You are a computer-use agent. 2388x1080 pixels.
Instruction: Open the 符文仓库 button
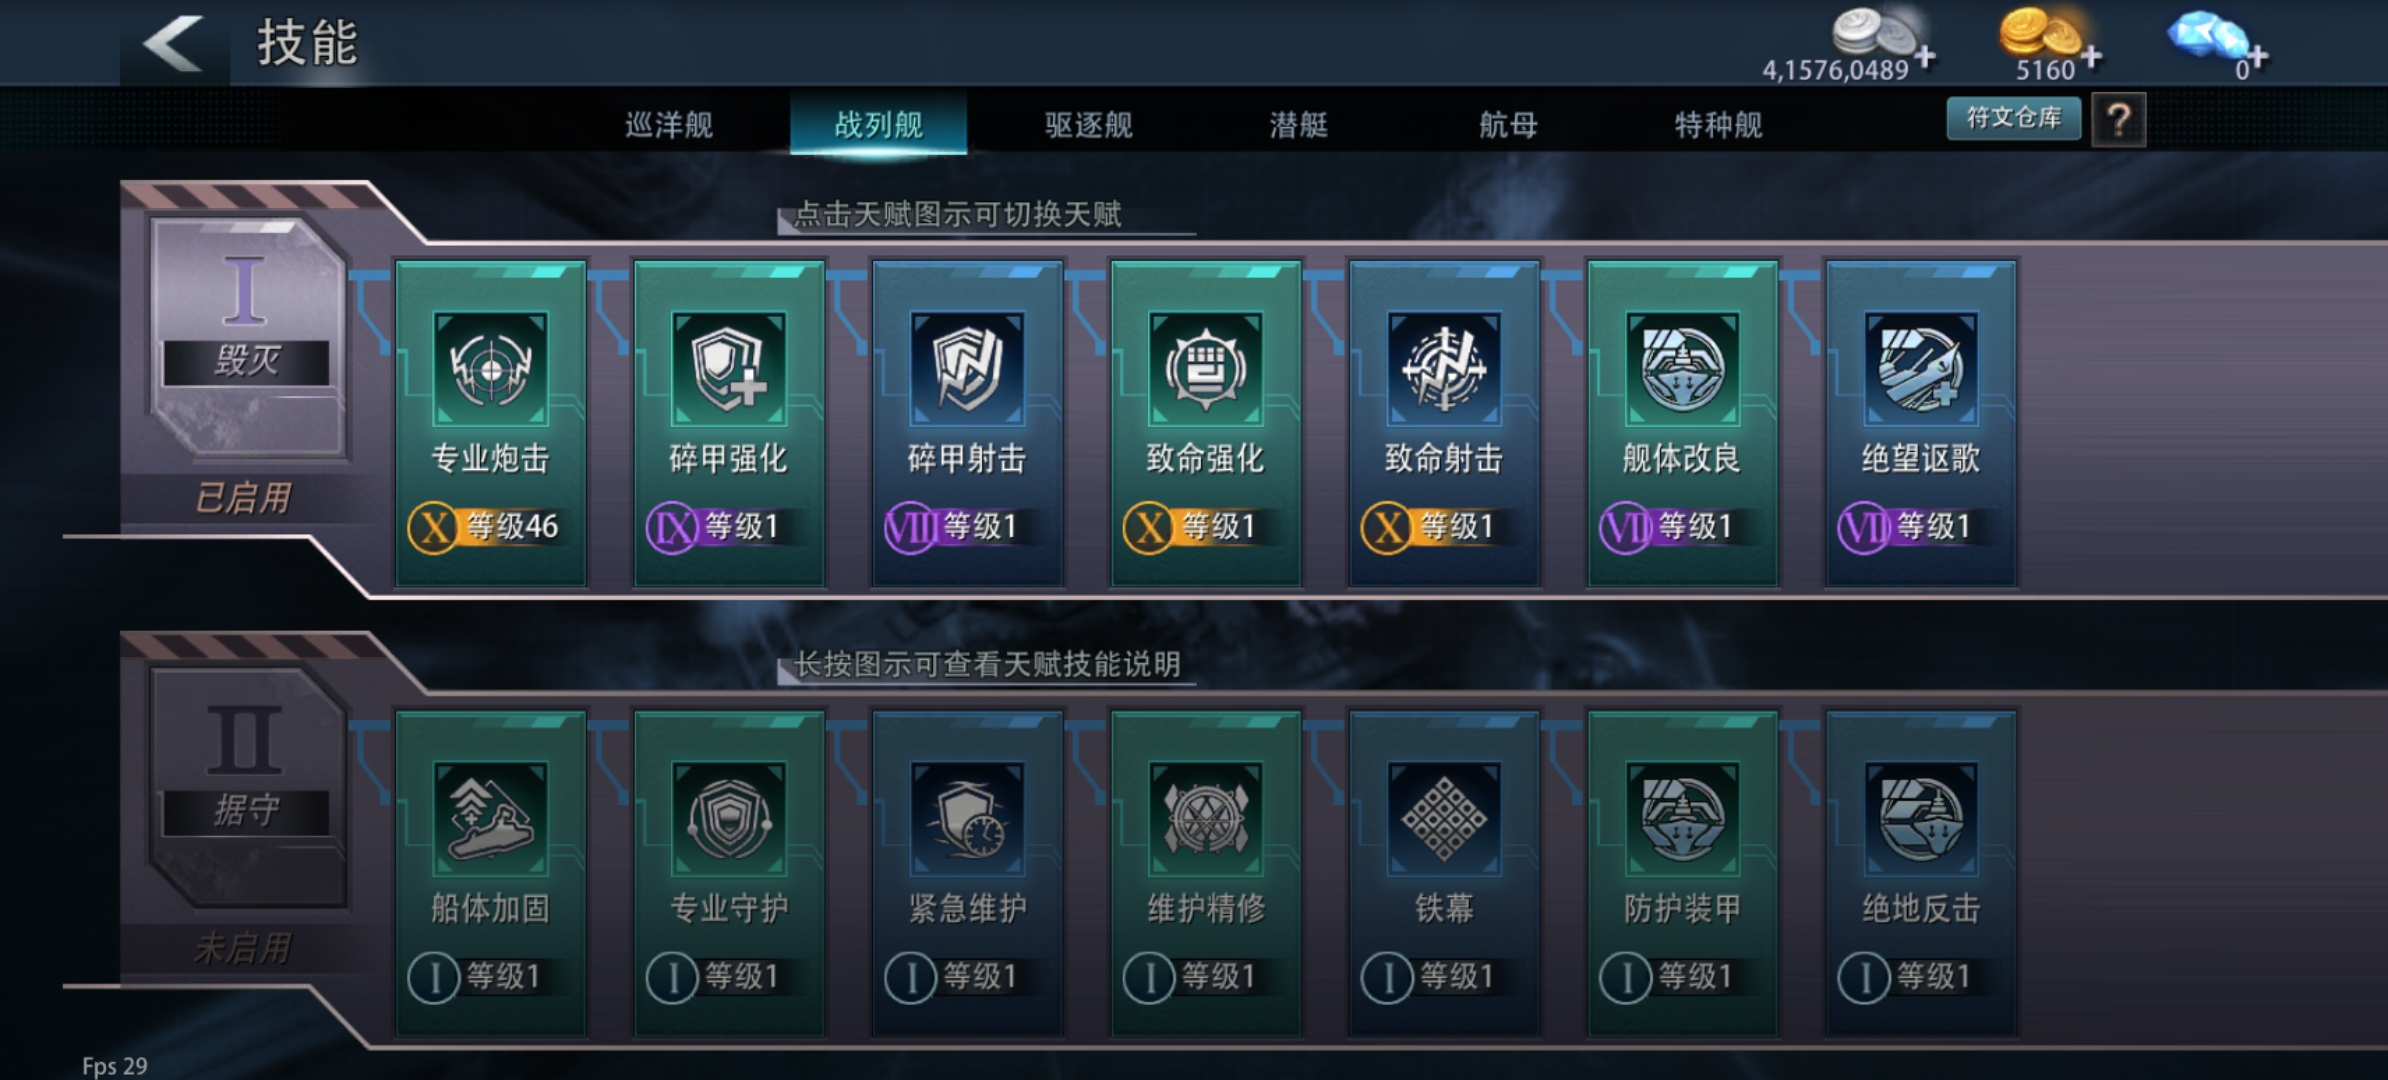pos(2014,118)
